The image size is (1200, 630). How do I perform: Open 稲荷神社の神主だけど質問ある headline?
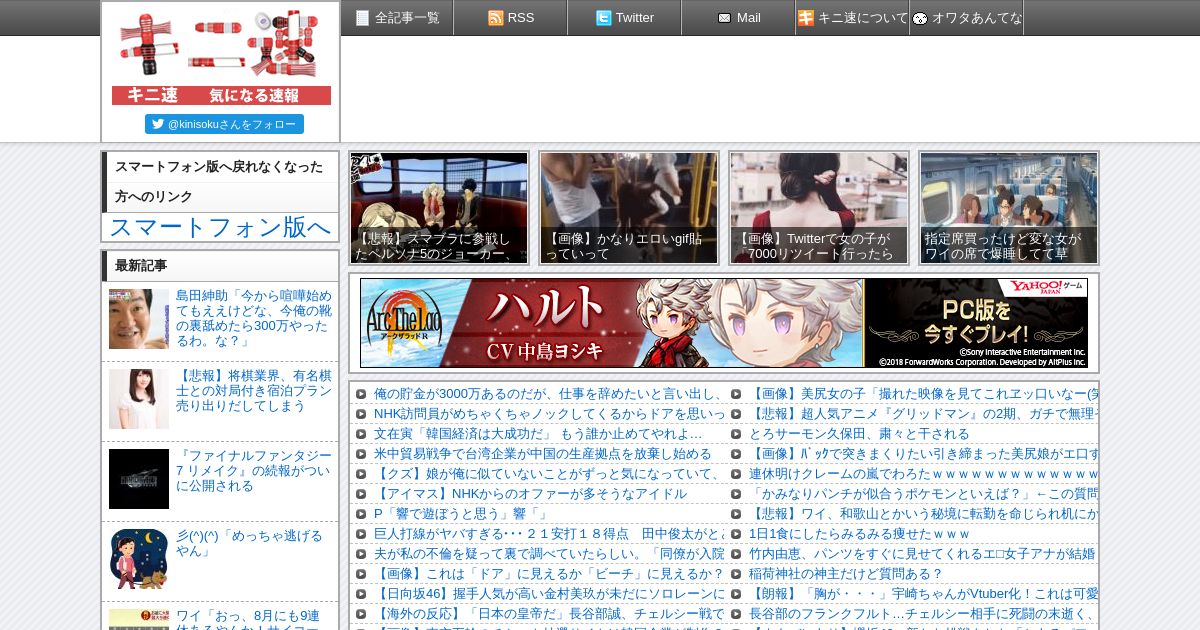[x=846, y=574]
